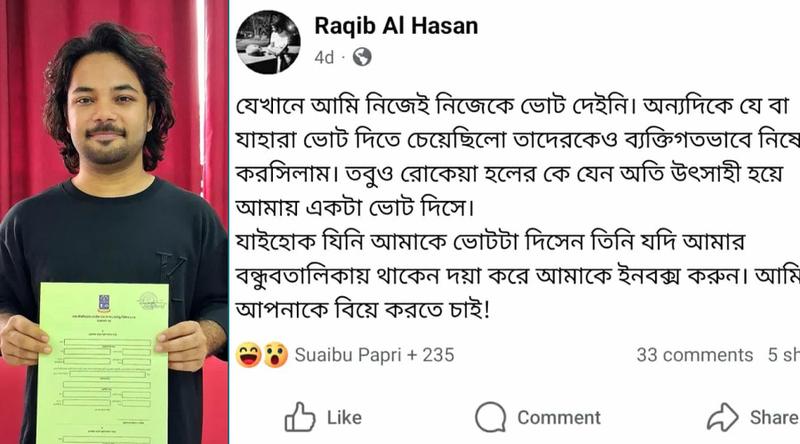
Task: Click the Share arrow icon
Action: [722, 417]
